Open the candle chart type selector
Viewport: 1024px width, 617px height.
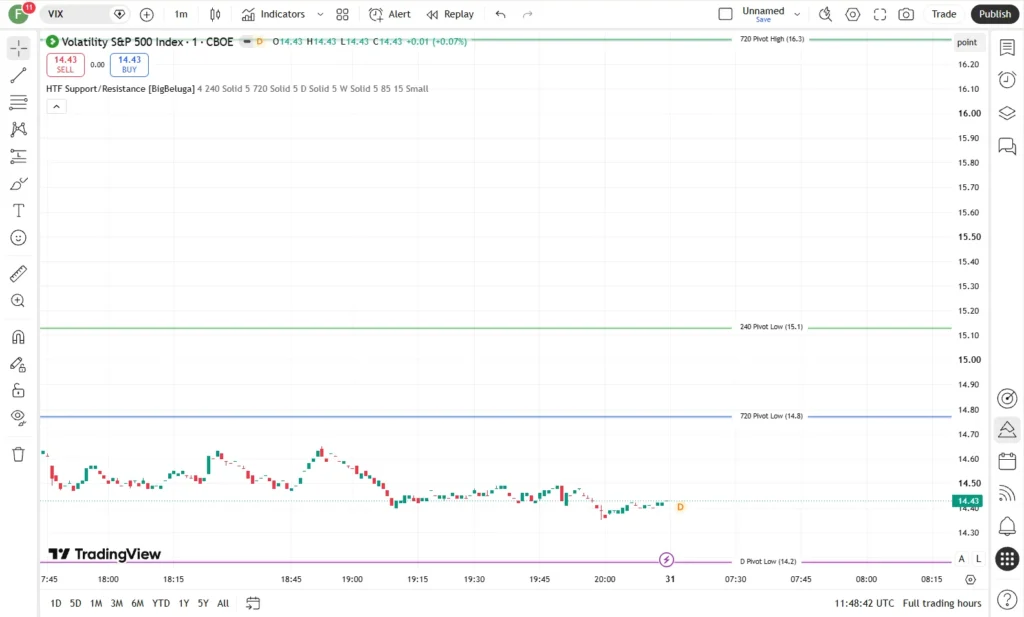pyautogui.click(x=215, y=14)
